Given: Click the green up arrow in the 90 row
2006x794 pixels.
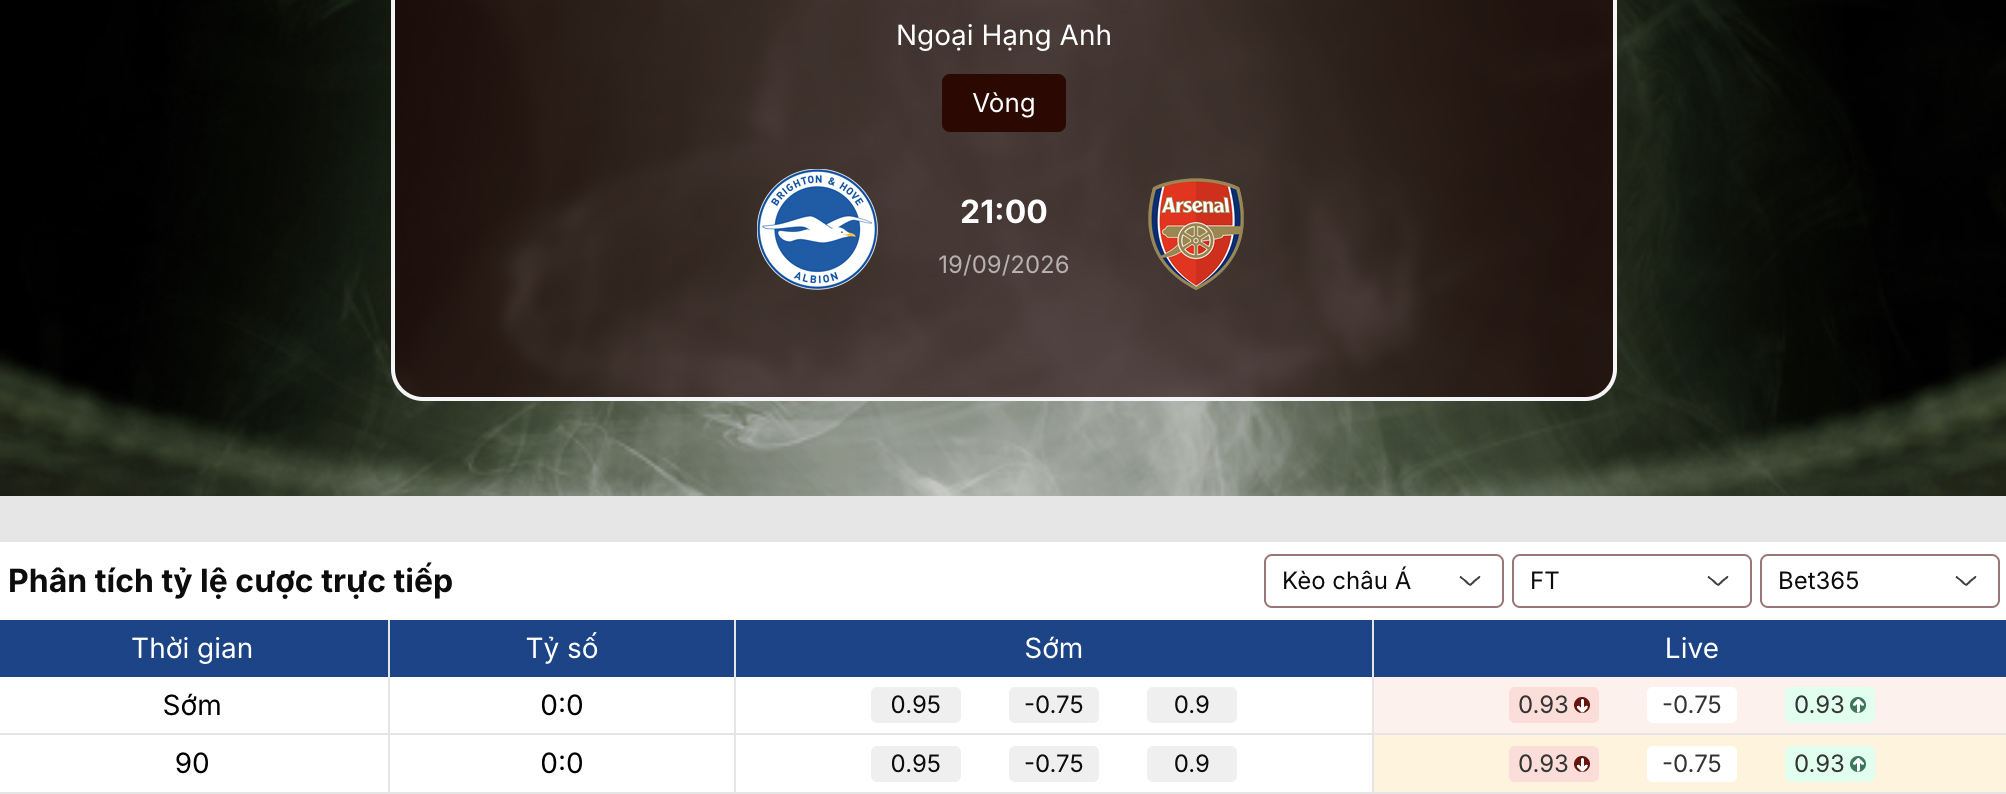Looking at the screenshot, I should coord(1858,764).
